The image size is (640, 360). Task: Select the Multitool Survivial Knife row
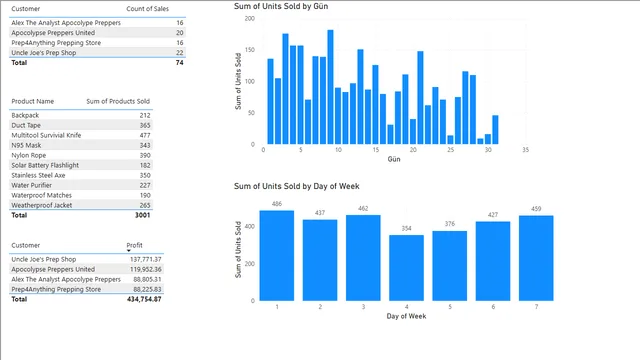(81, 135)
